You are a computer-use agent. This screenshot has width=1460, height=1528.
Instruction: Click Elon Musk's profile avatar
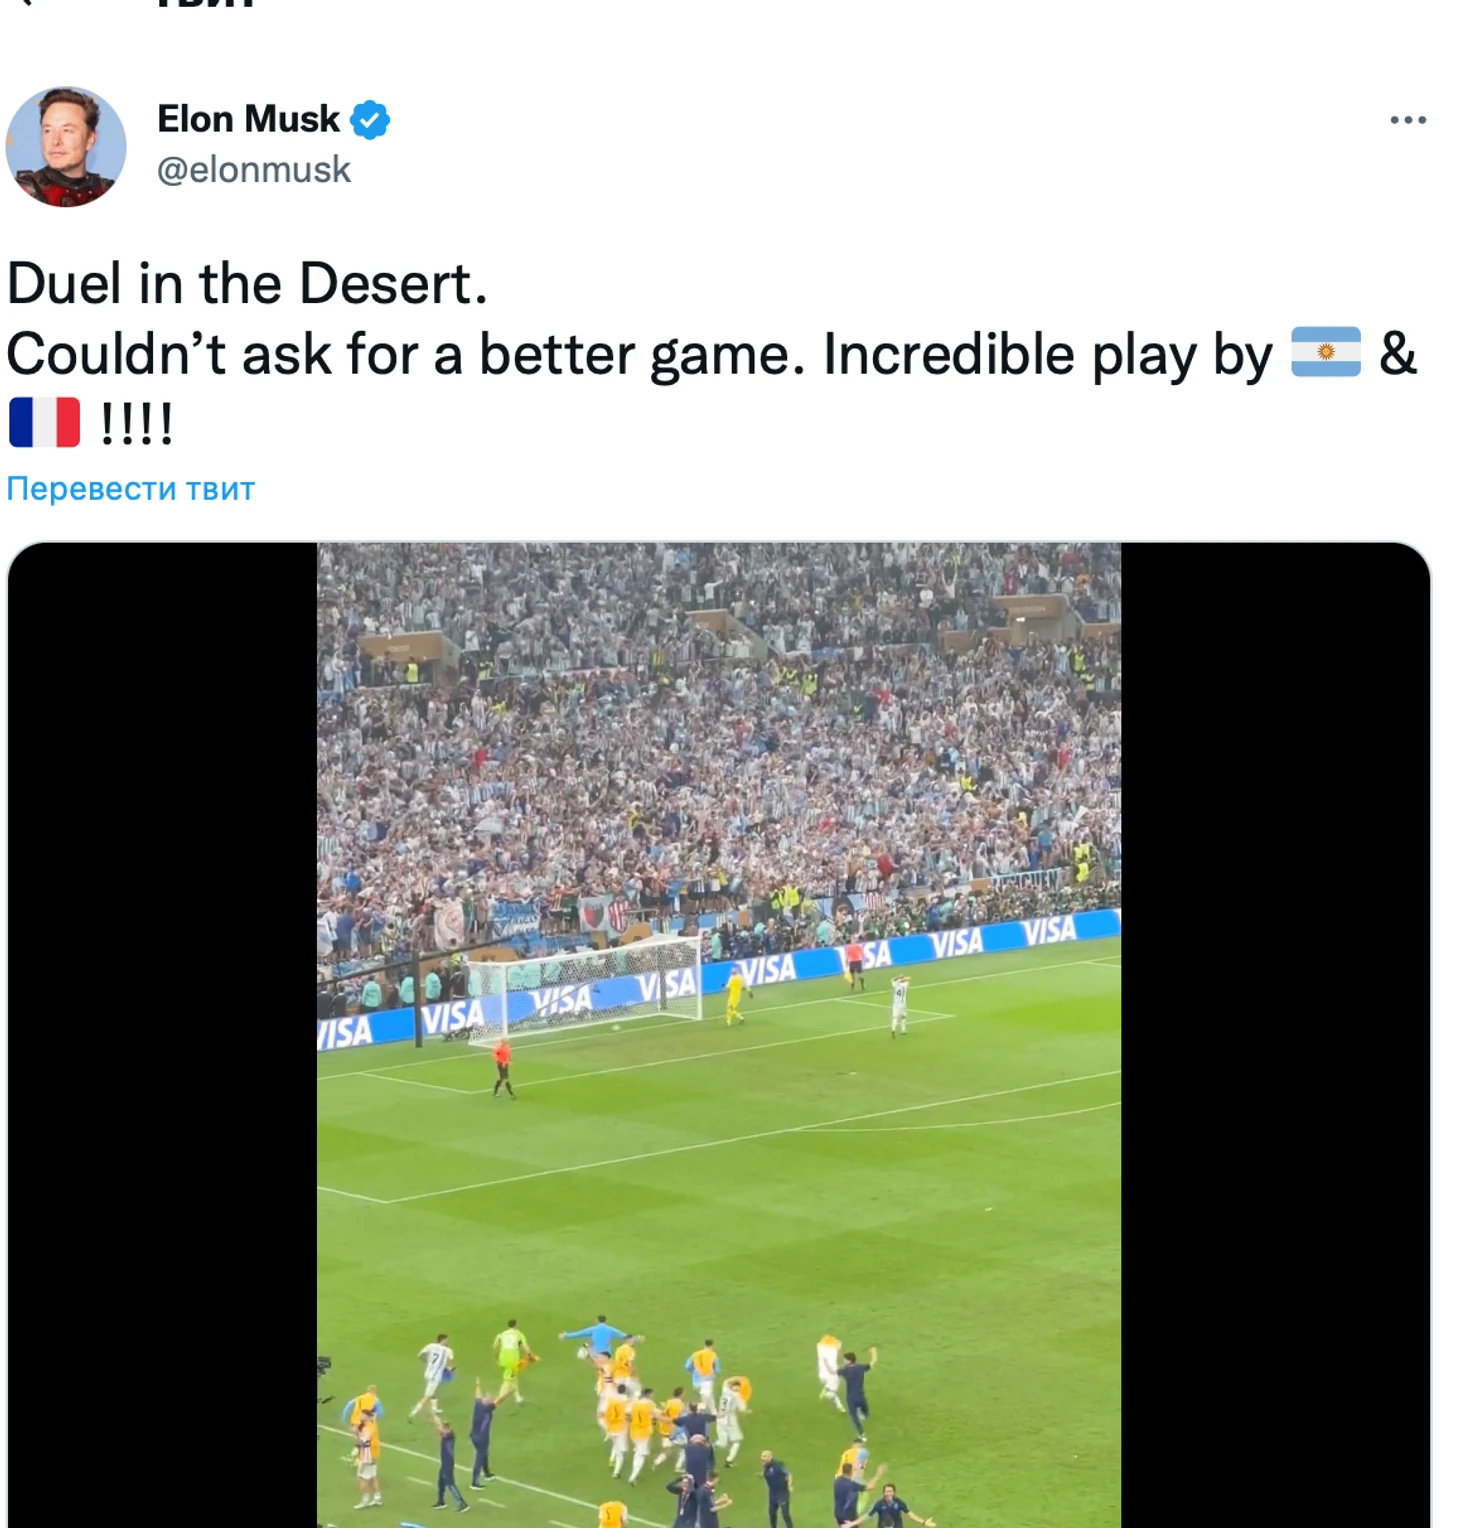click(x=66, y=147)
